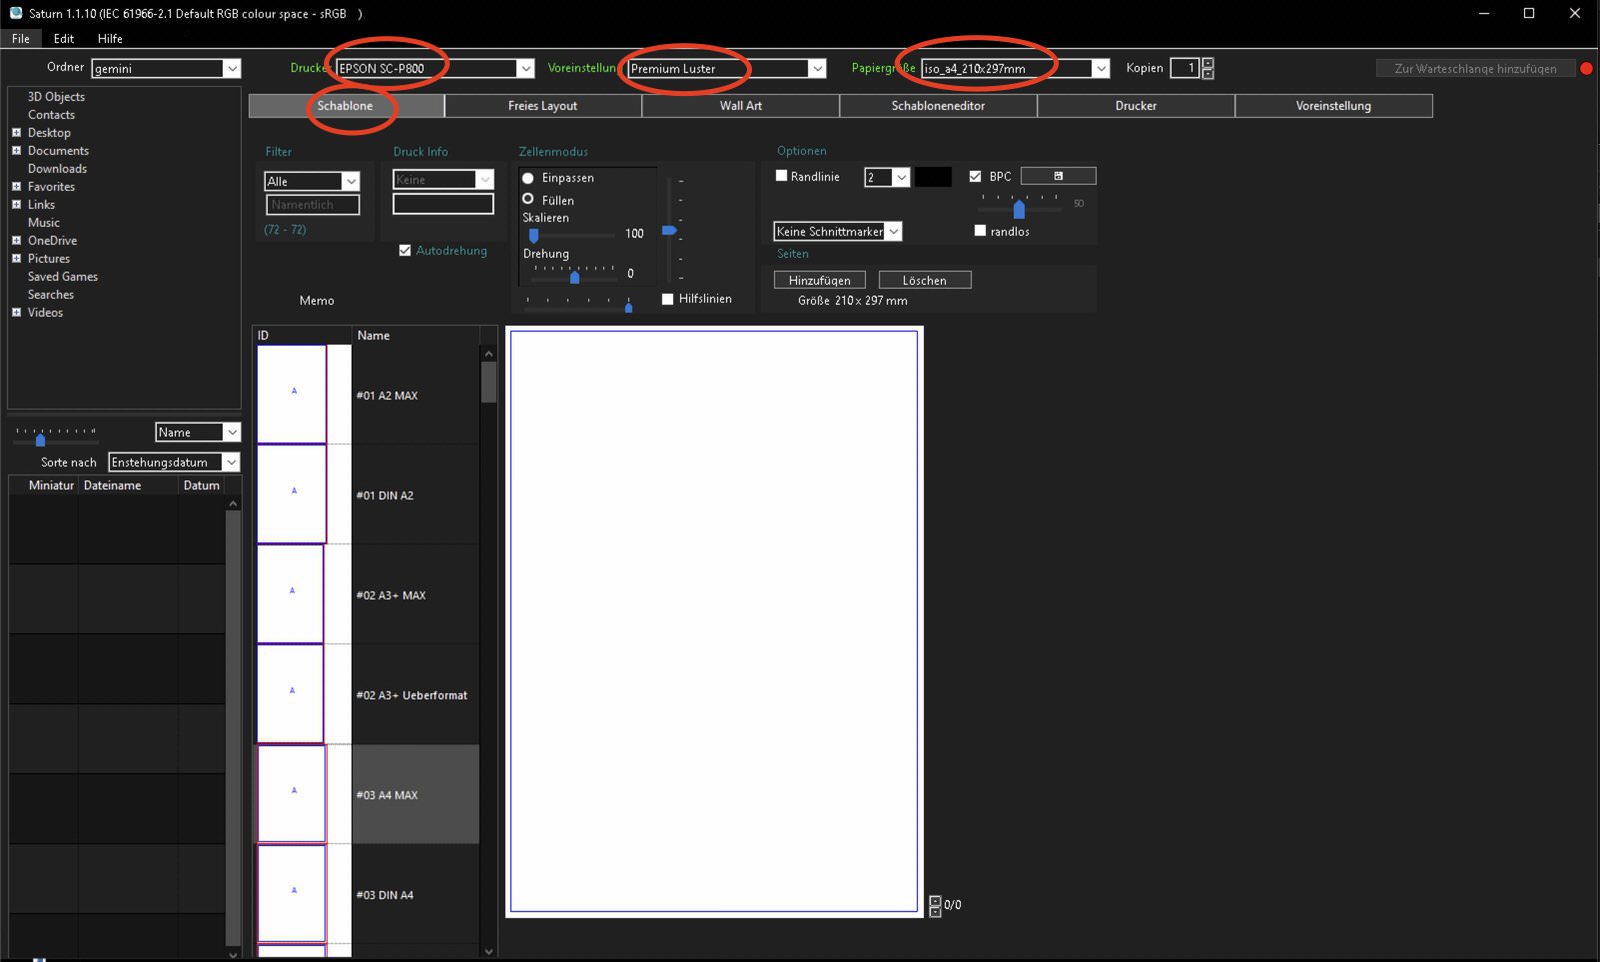Click the BPC save icon button
Screen dimensions: 1600x962
(x=1058, y=176)
